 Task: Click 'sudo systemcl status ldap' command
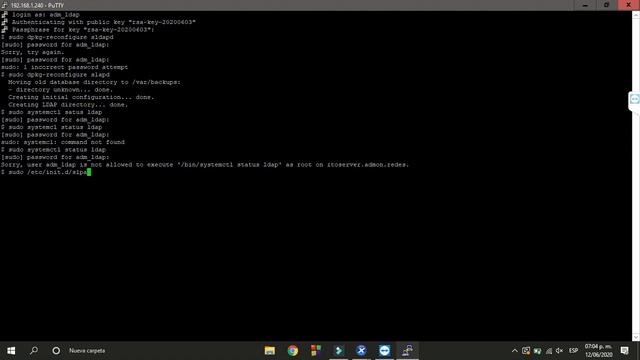(56, 127)
